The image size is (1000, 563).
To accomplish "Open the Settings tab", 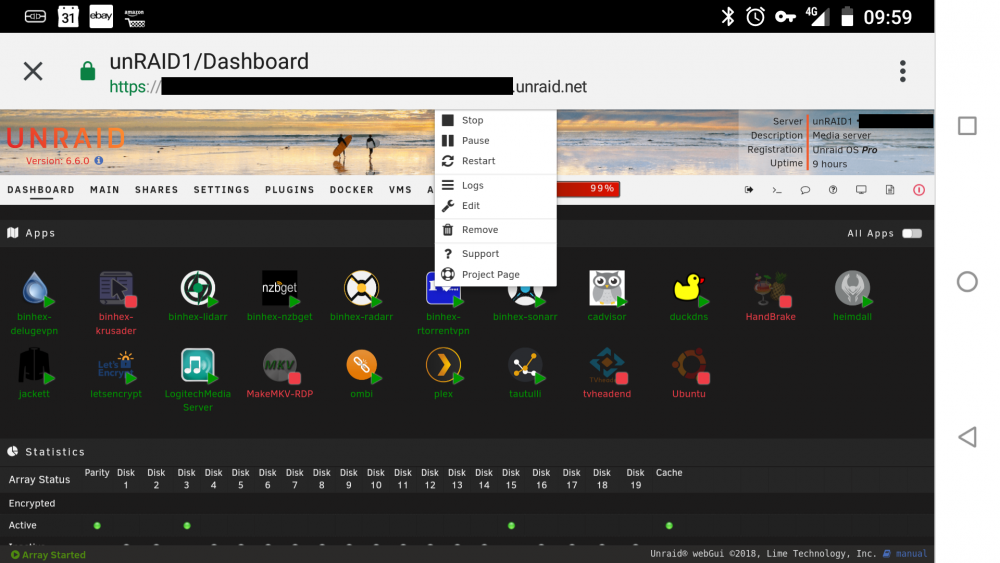I will 221,190.
